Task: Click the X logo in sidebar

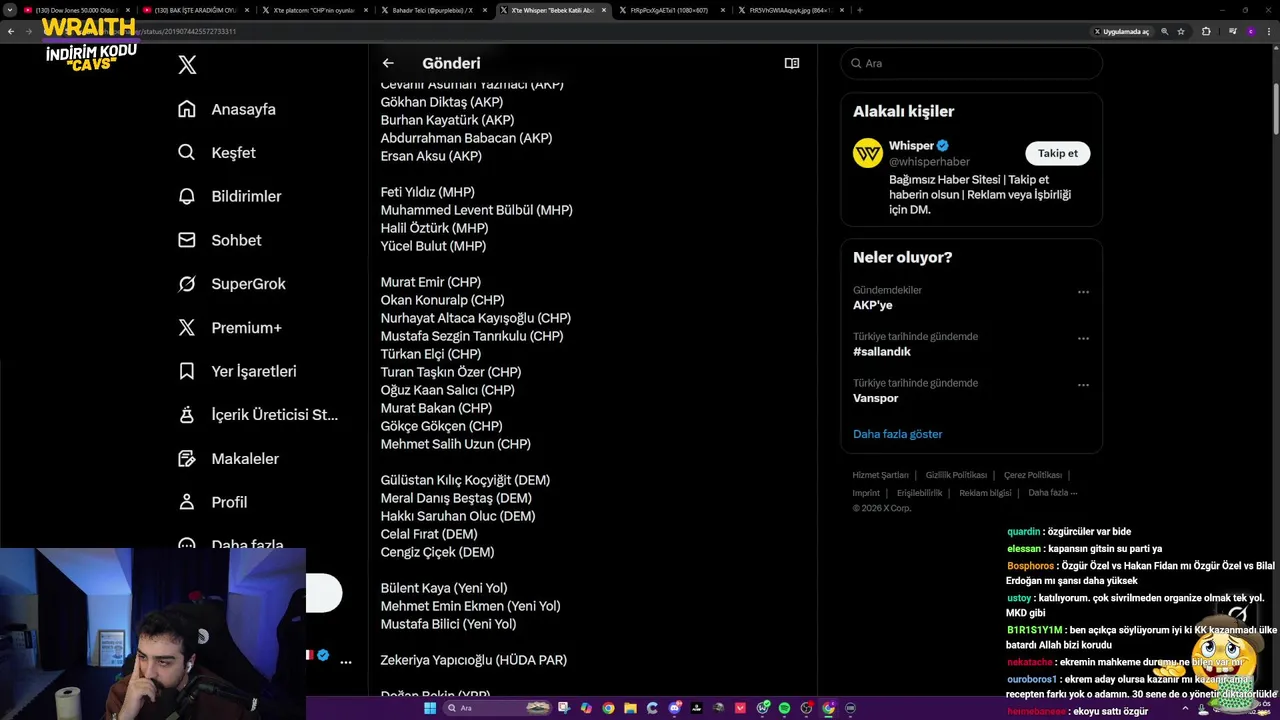Action: pyautogui.click(x=187, y=65)
